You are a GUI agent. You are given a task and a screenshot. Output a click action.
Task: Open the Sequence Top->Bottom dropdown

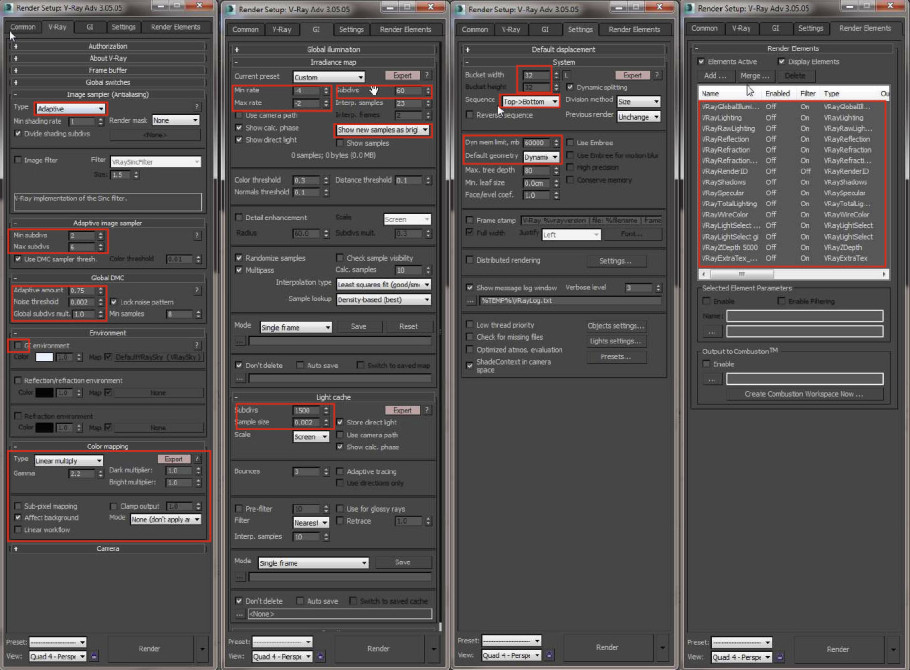point(530,102)
